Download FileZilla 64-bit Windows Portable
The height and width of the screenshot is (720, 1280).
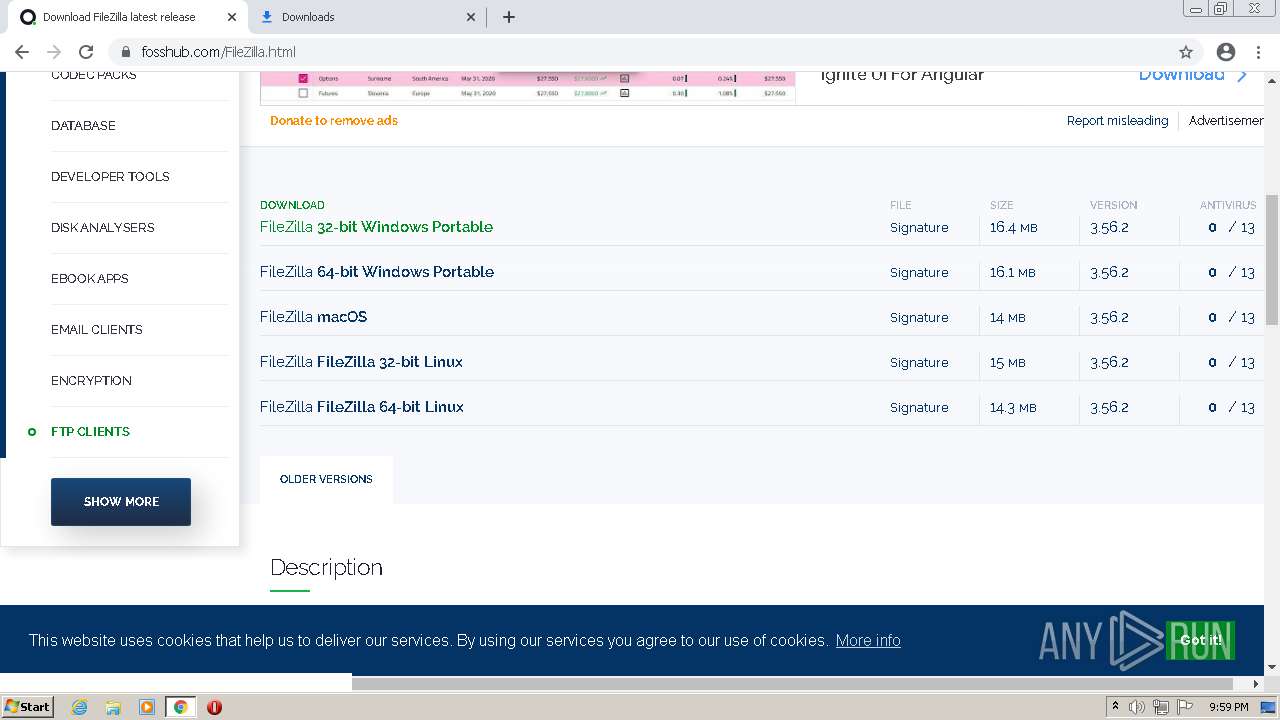[x=377, y=272]
